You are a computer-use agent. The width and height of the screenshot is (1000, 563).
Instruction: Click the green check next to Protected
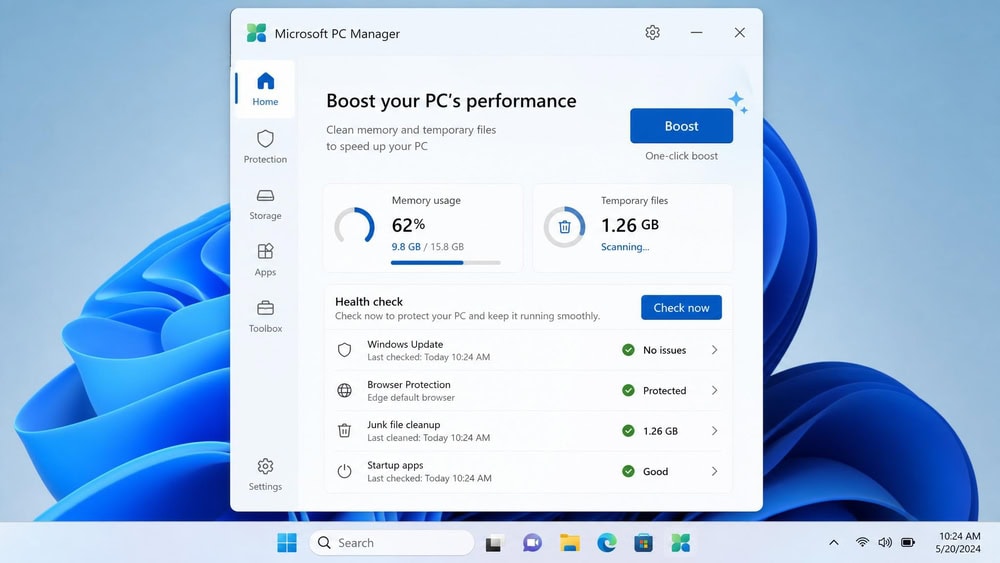628,390
